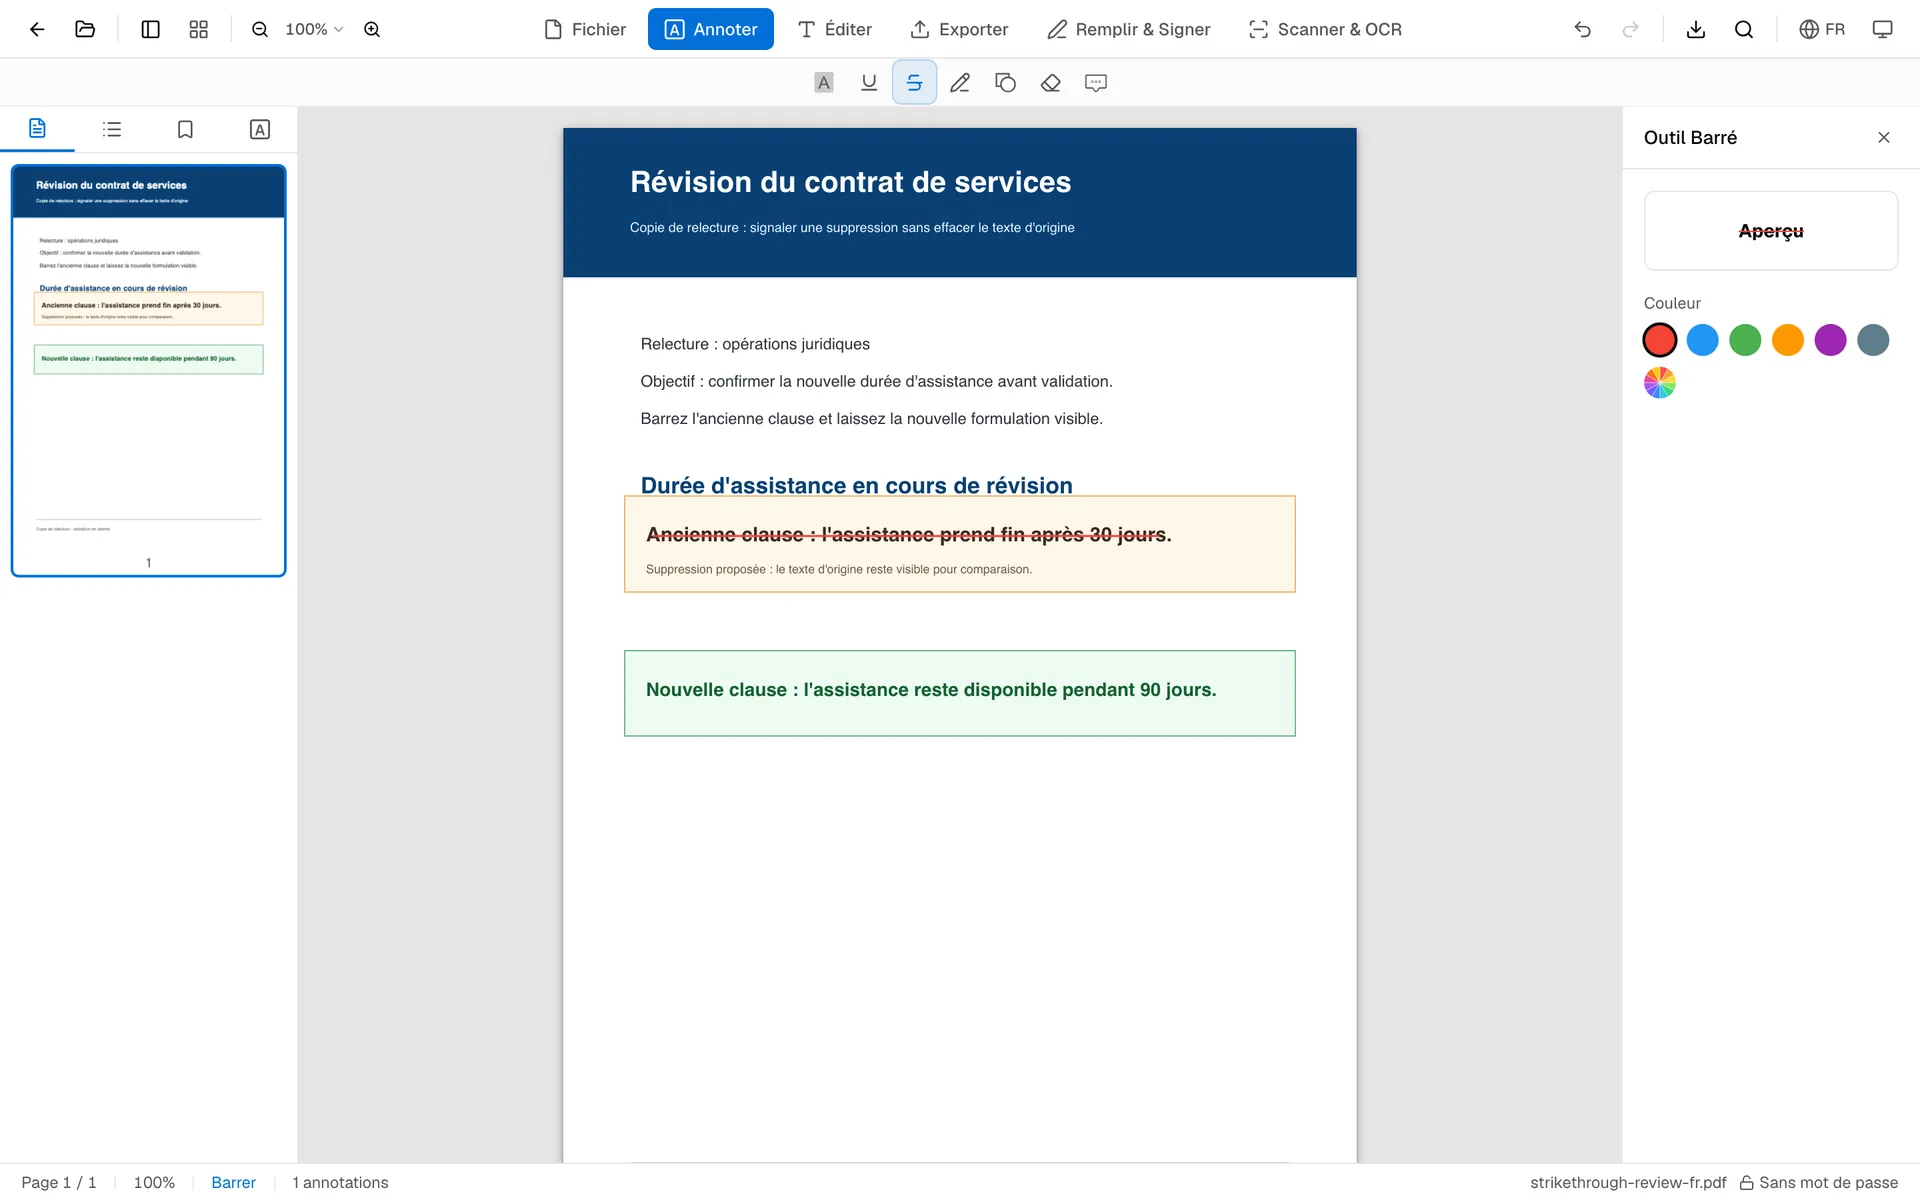Open a file with the folder icon
This screenshot has width=1920, height=1200.
pyautogui.click(x=85, y=29)
